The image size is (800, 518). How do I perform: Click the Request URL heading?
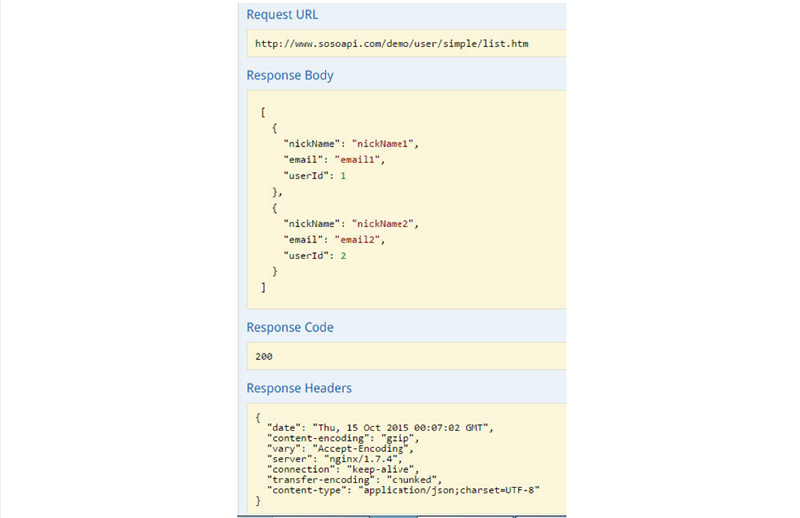click(x=283, y=15)
